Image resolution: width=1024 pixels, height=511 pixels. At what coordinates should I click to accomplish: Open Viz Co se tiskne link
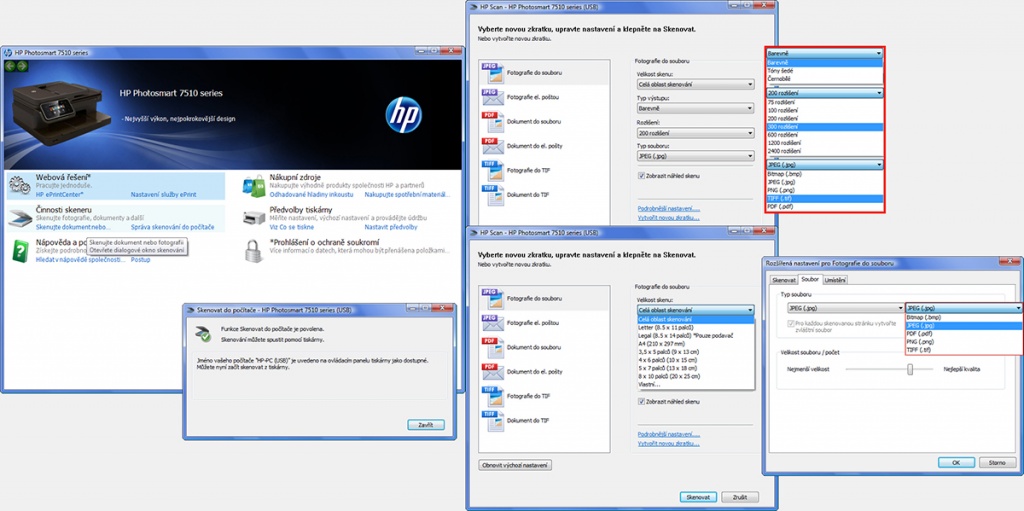click(x=291, y=227)
